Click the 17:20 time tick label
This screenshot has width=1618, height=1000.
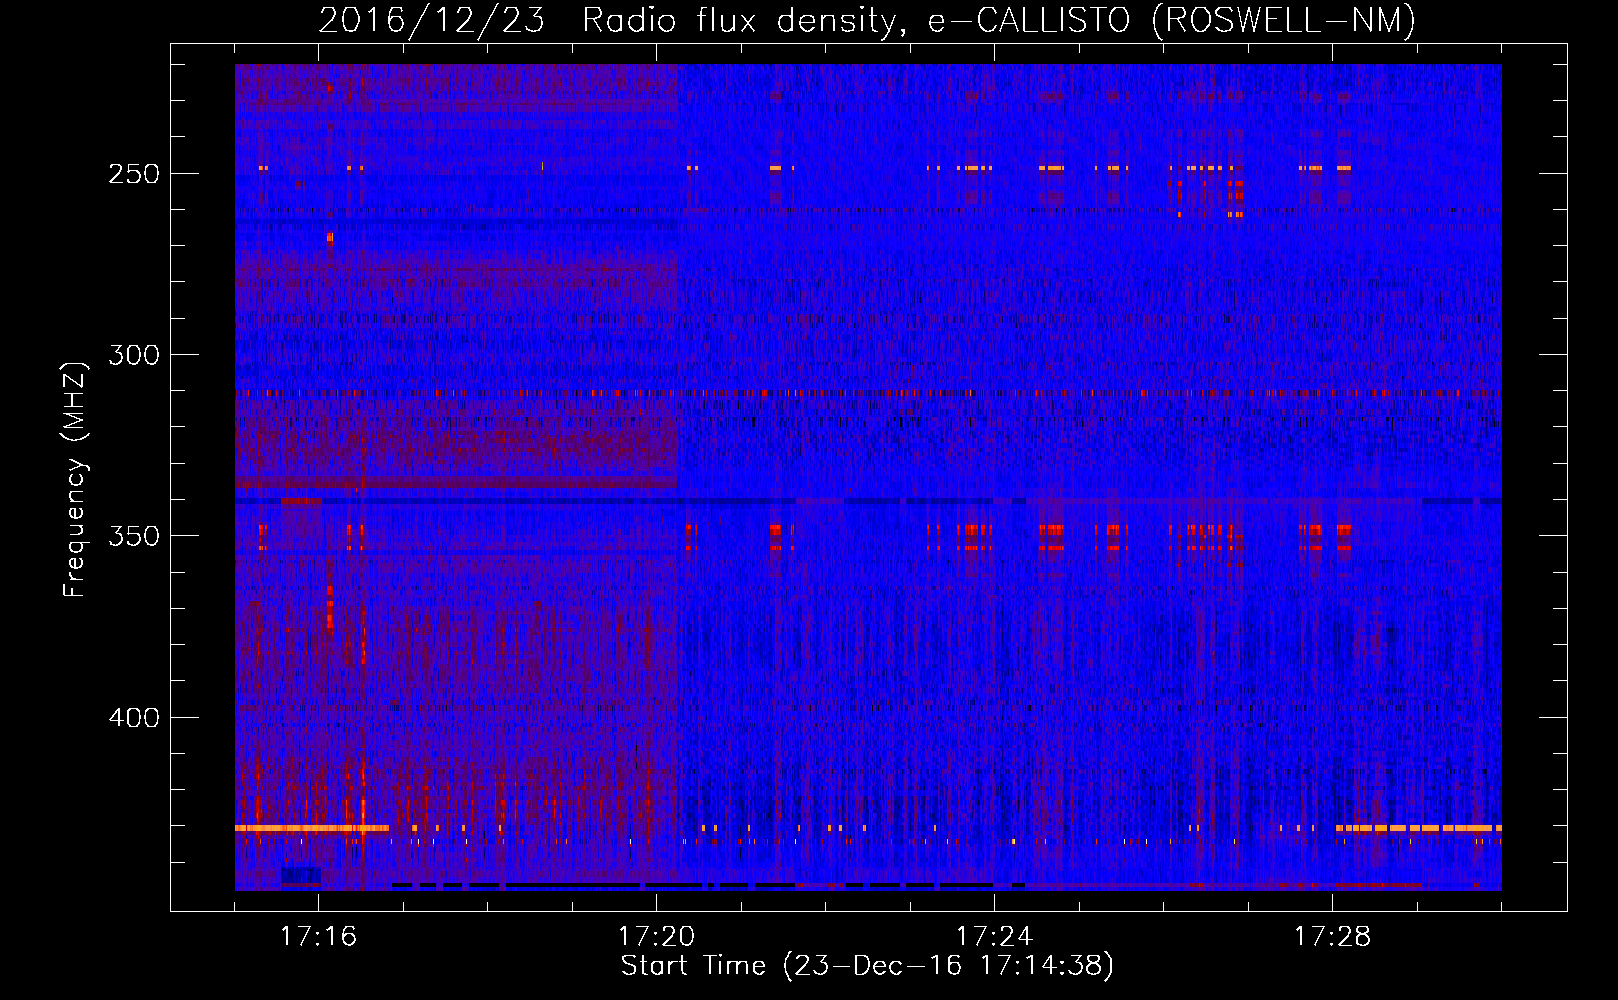coord(656,937)
